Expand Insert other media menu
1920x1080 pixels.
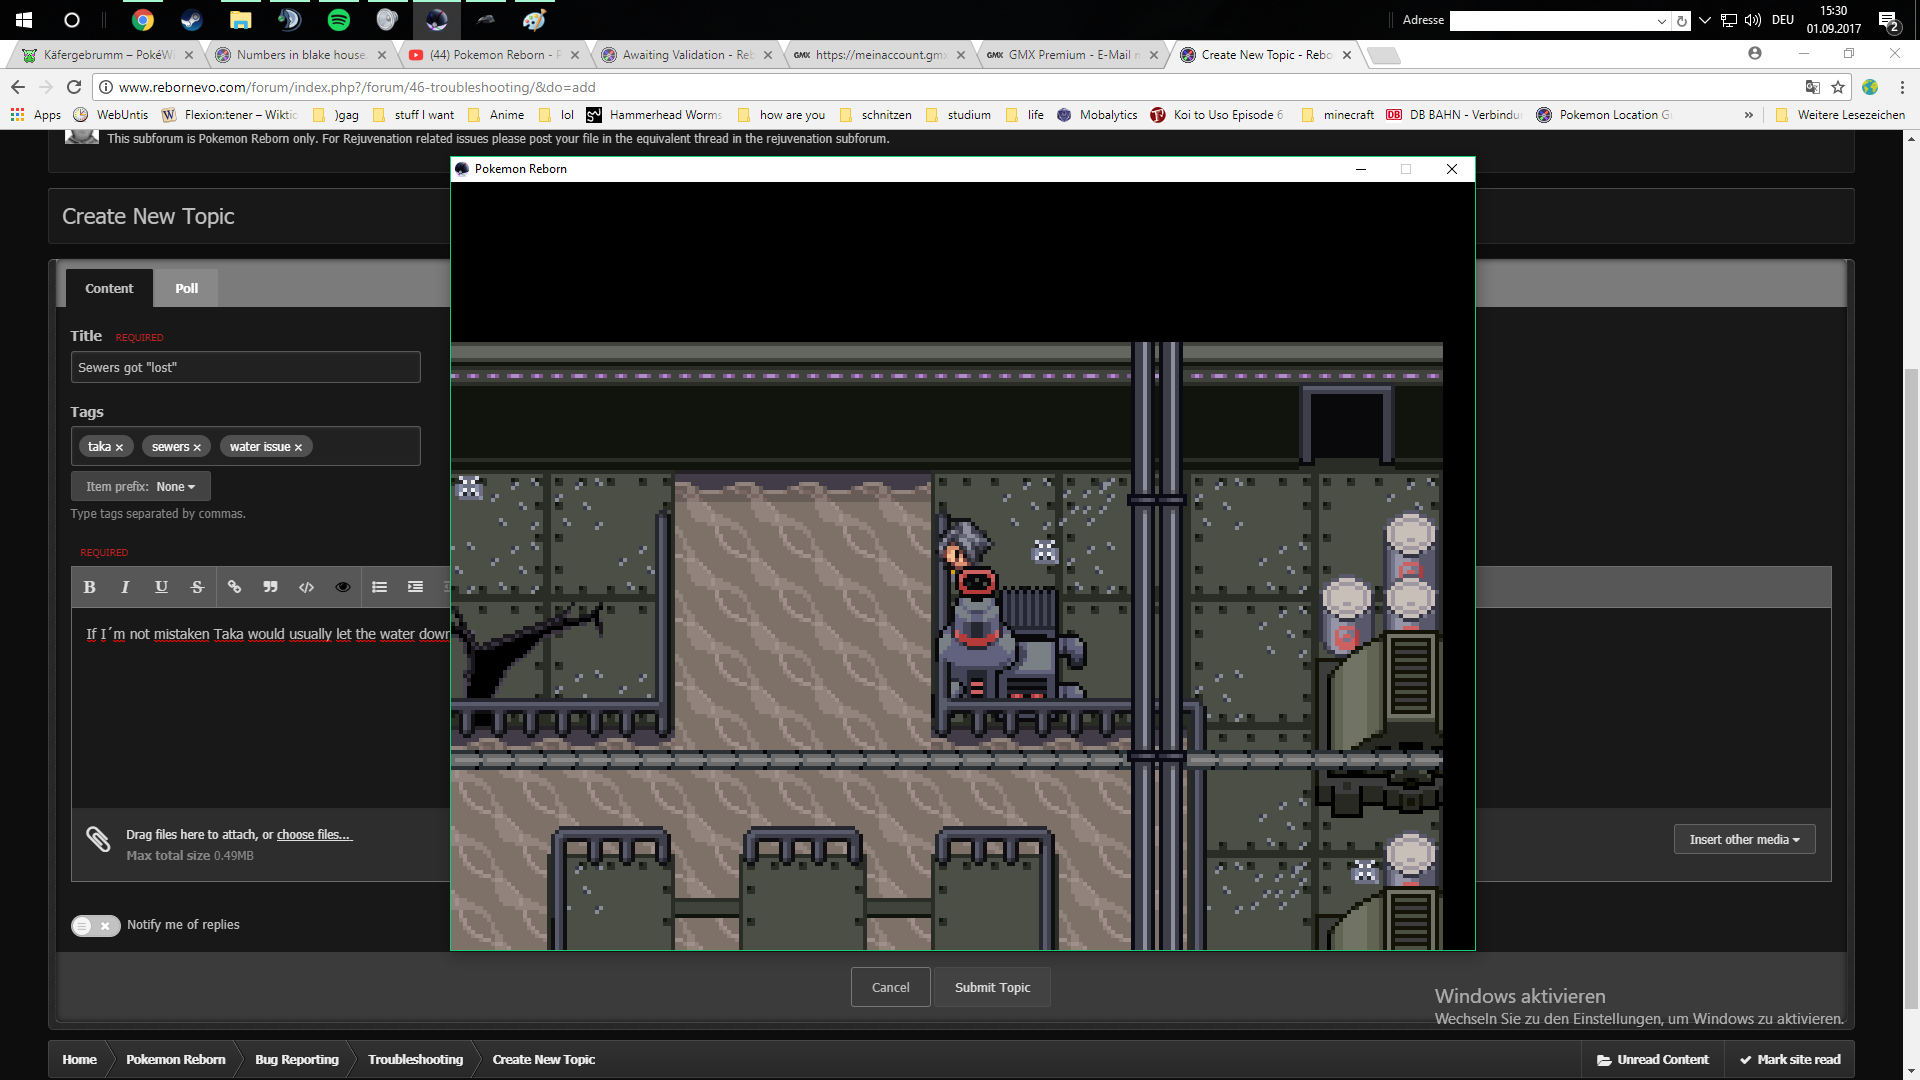pyautogui.click(x=1744, y=840)
